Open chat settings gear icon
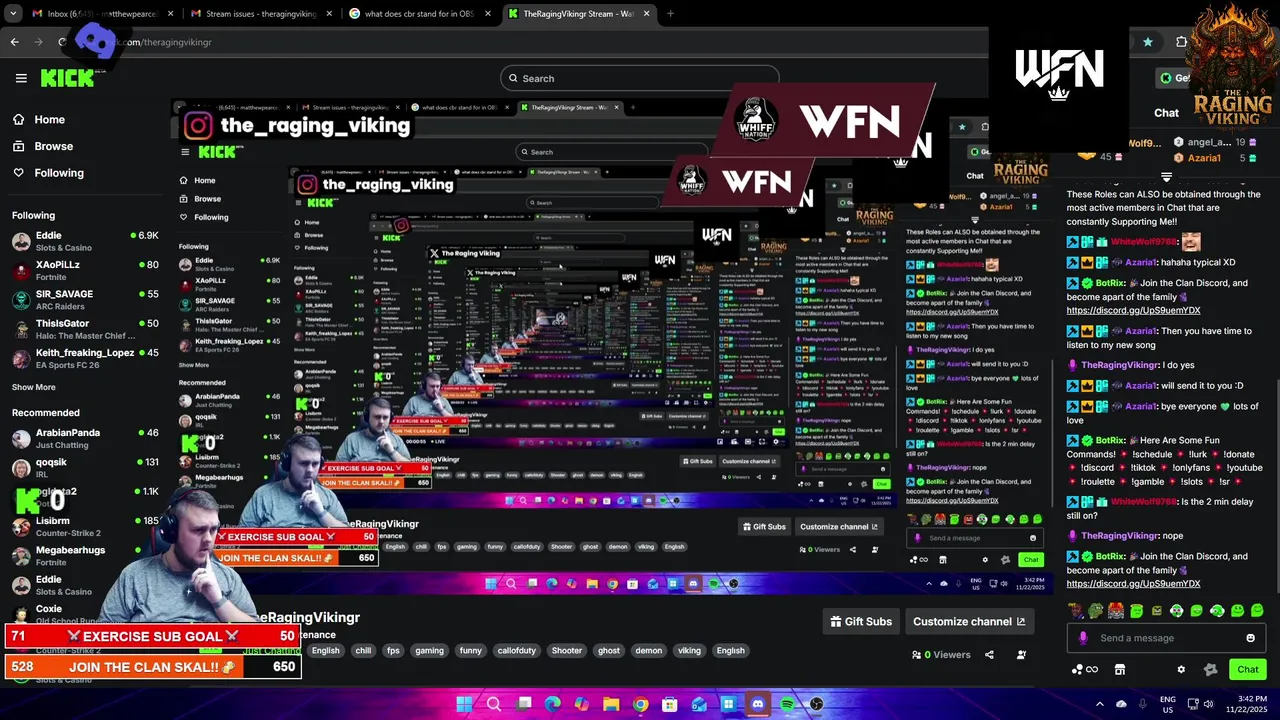1280x720 pixels. [x=1181, y=669]
